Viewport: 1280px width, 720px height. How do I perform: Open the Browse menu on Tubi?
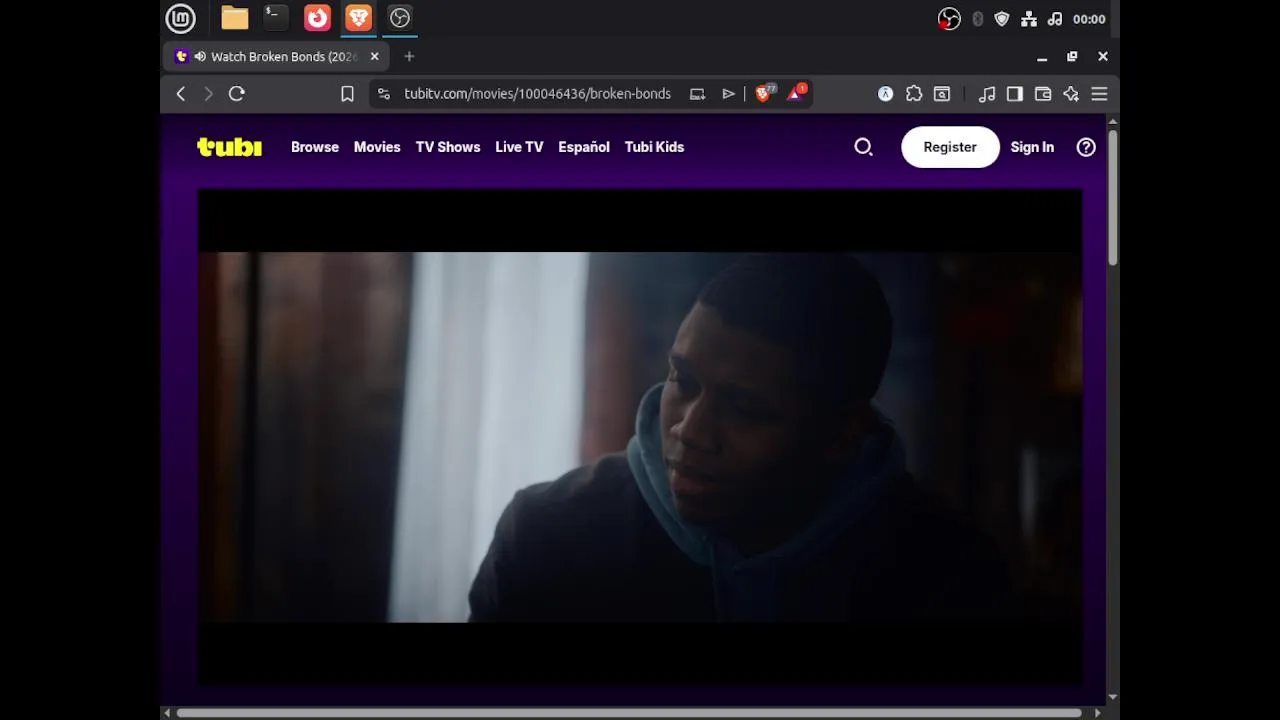pyautogui.click(x=315, y=147)
